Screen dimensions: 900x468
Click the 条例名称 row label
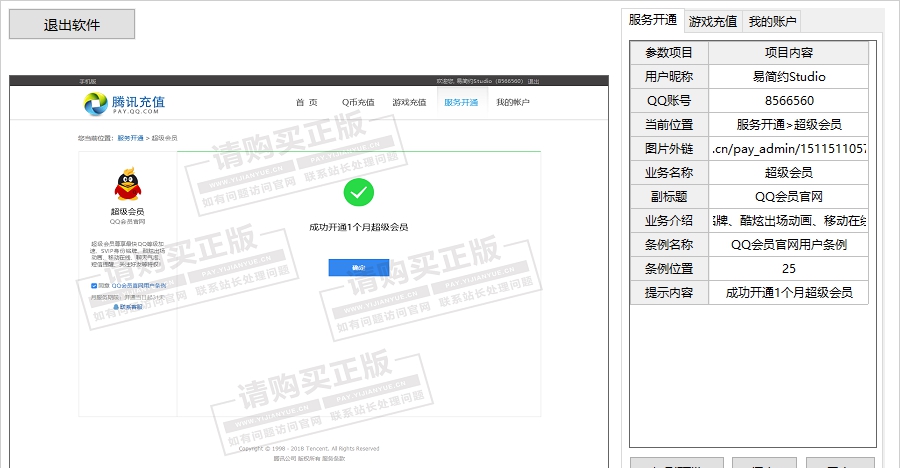(x=669, y=245)
